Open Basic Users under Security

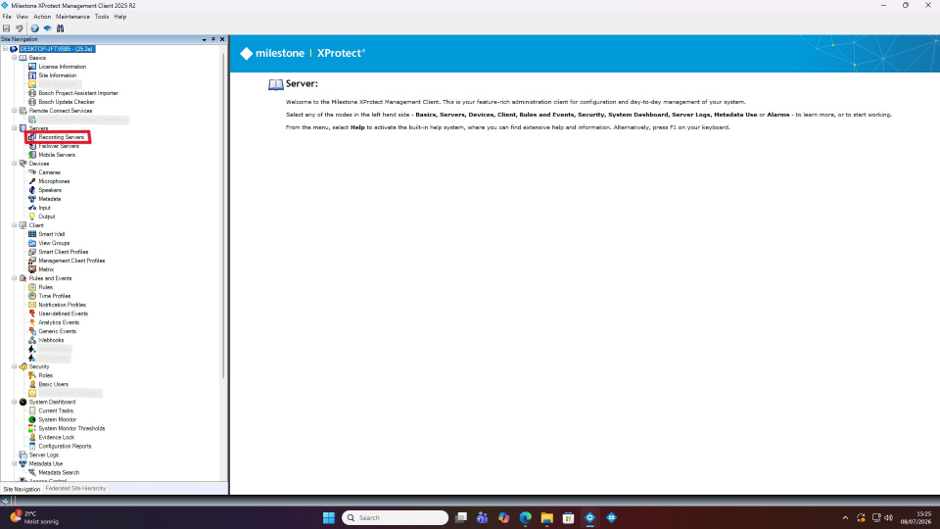click(53, 384)
